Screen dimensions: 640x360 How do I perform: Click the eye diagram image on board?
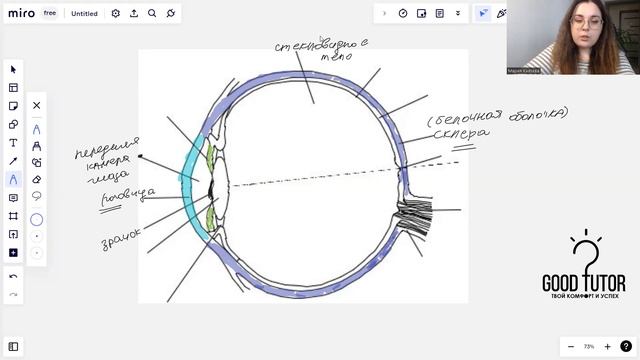click(x=303, y=176)
